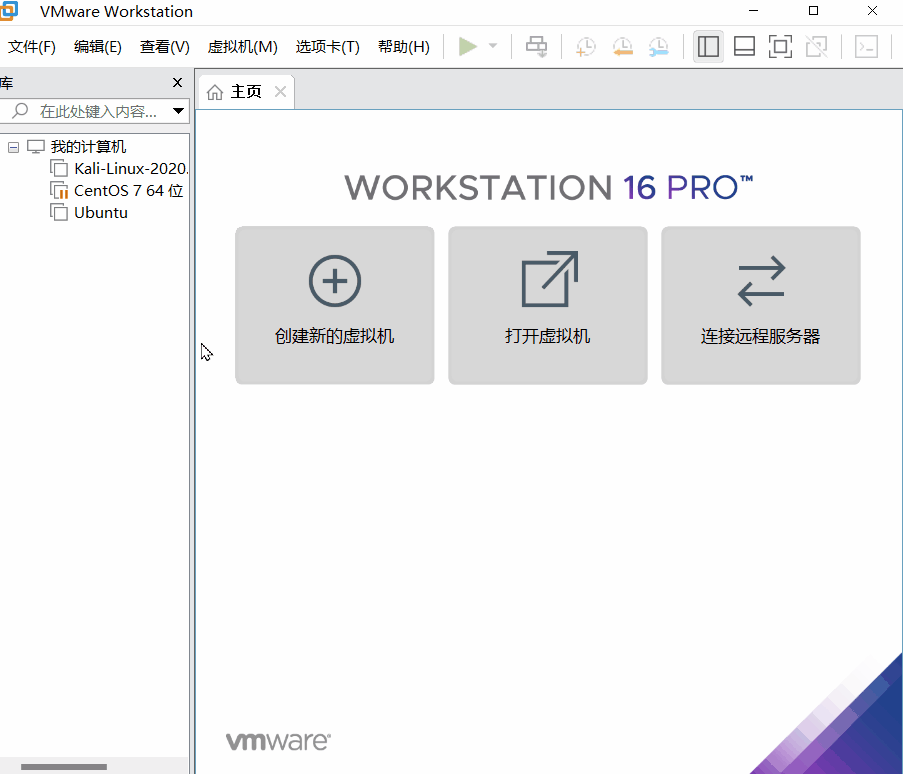Open the 文件(F) menu

pyautogui.click(x=32, y=46)
